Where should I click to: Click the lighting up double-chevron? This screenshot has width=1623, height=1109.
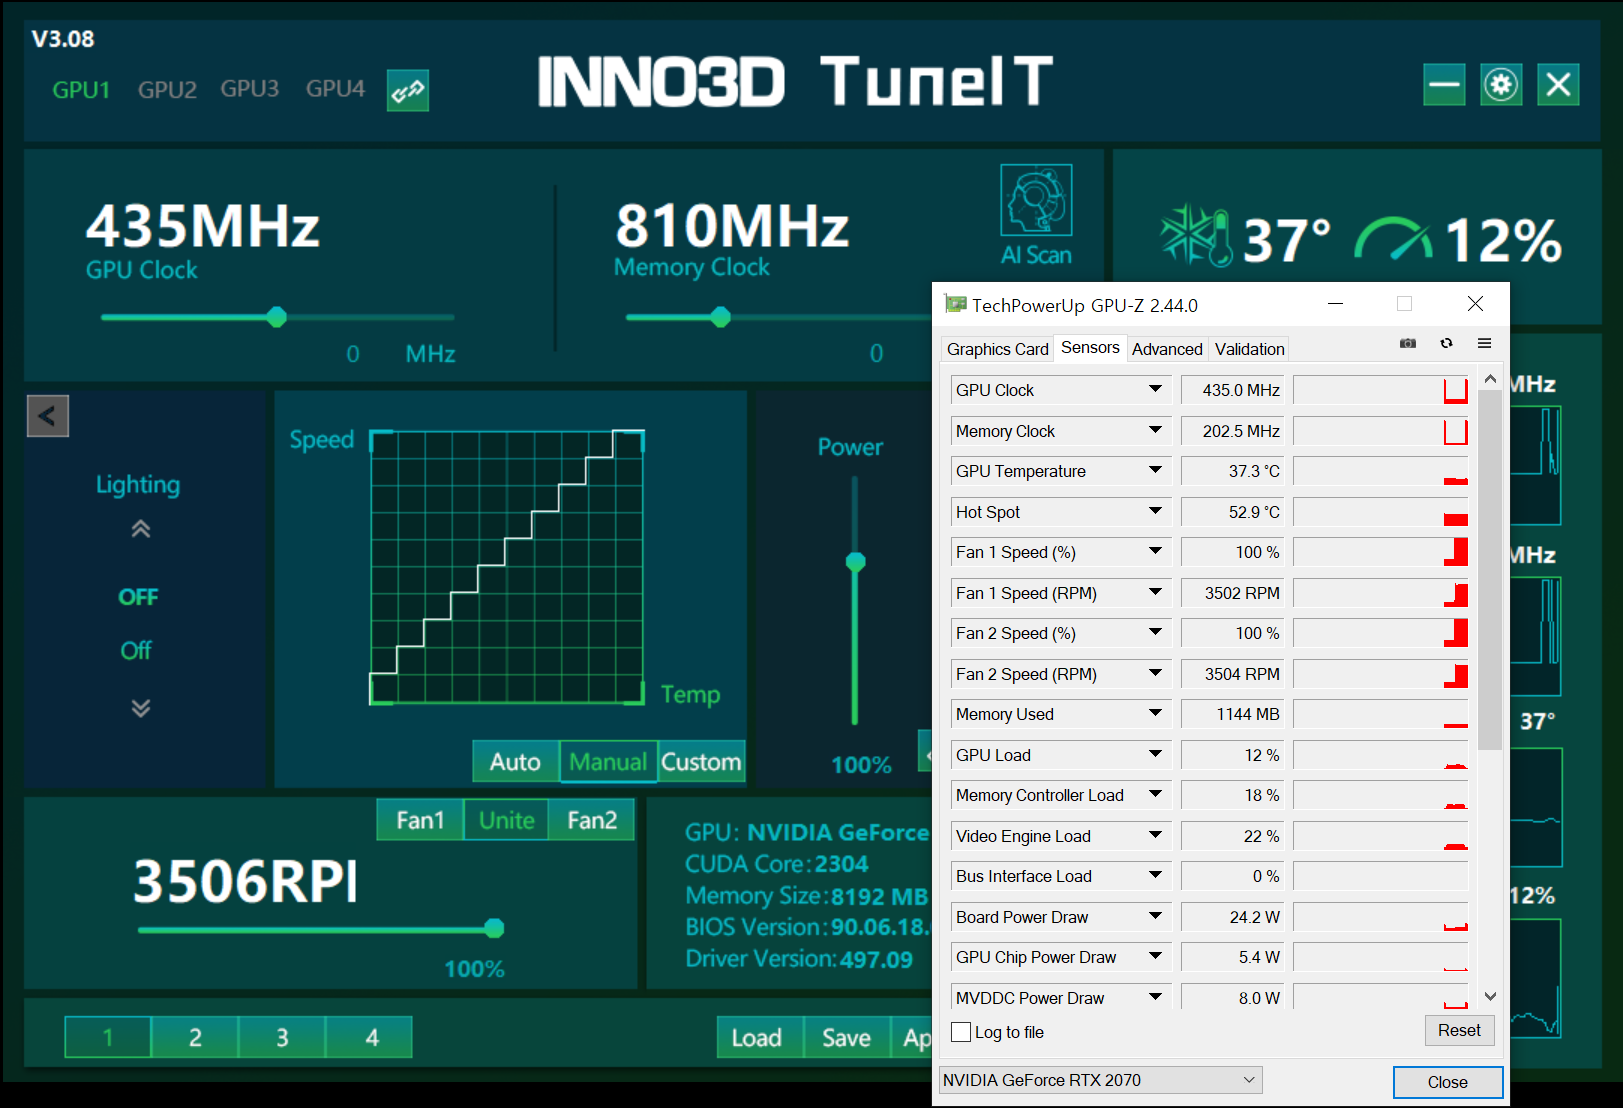140,529
